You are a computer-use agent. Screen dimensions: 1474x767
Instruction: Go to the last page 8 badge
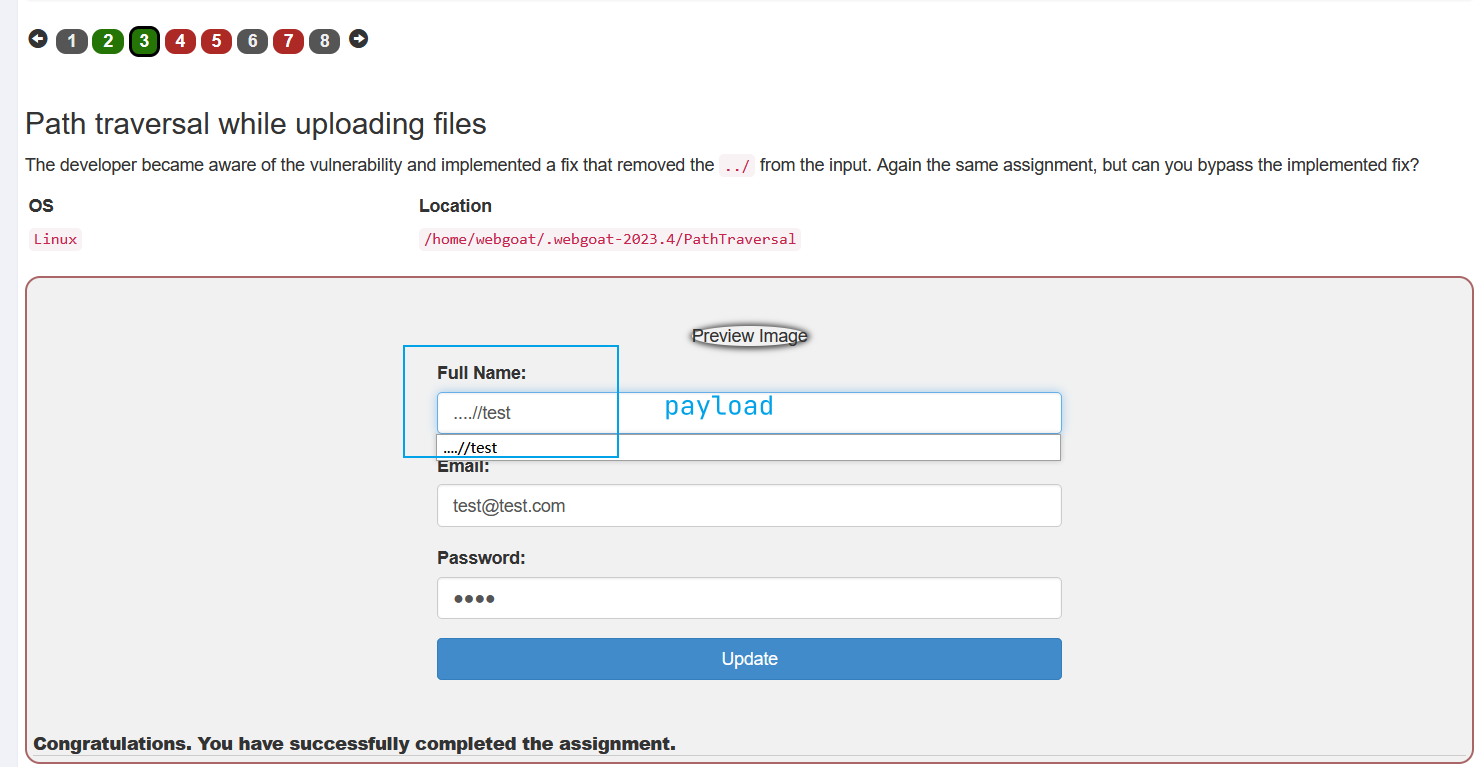[324, 41]
